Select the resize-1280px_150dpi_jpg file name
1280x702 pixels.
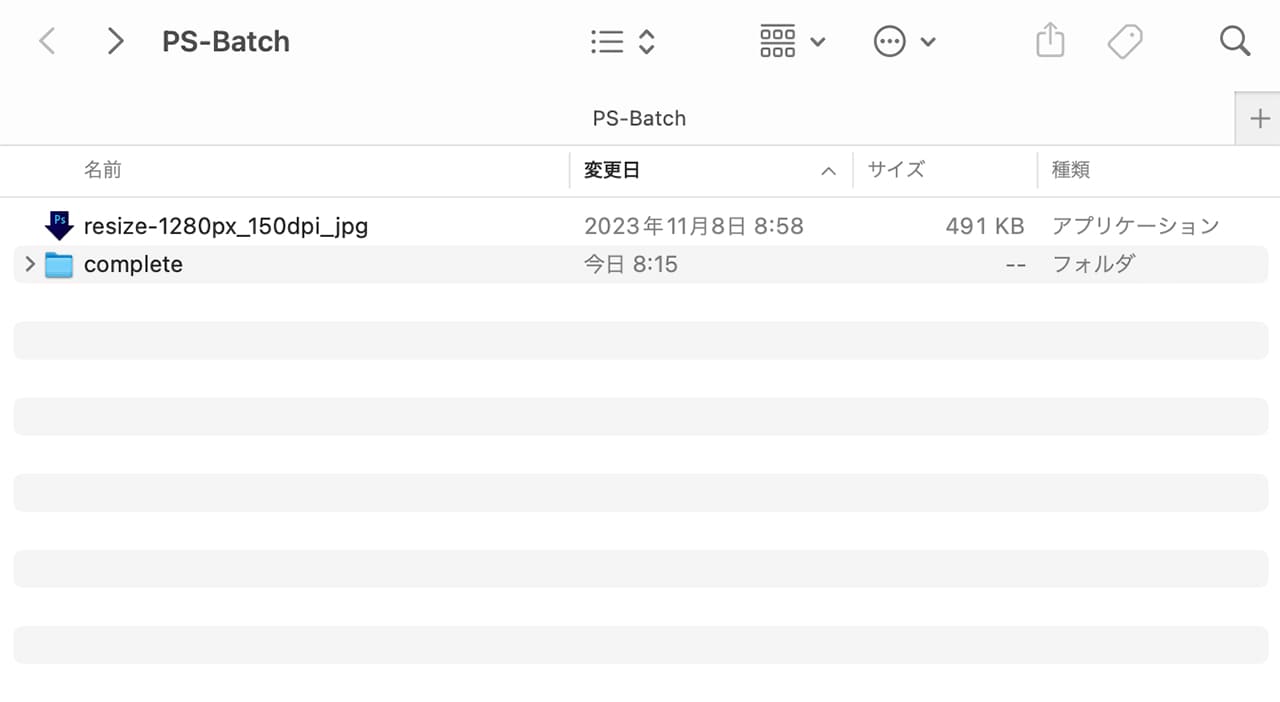(226, 226)
